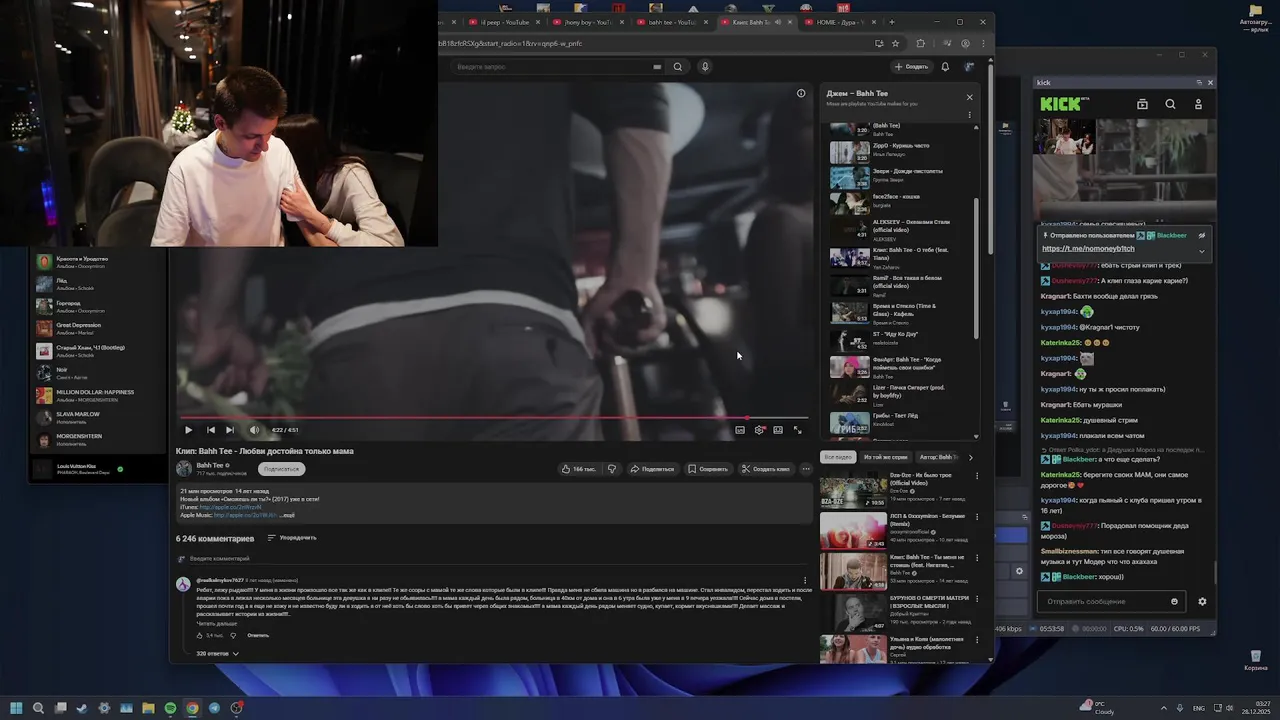Open Chrome extensions puzzle icon
Viewport: 1280px width, 720px height.
[x=920, y=43]
